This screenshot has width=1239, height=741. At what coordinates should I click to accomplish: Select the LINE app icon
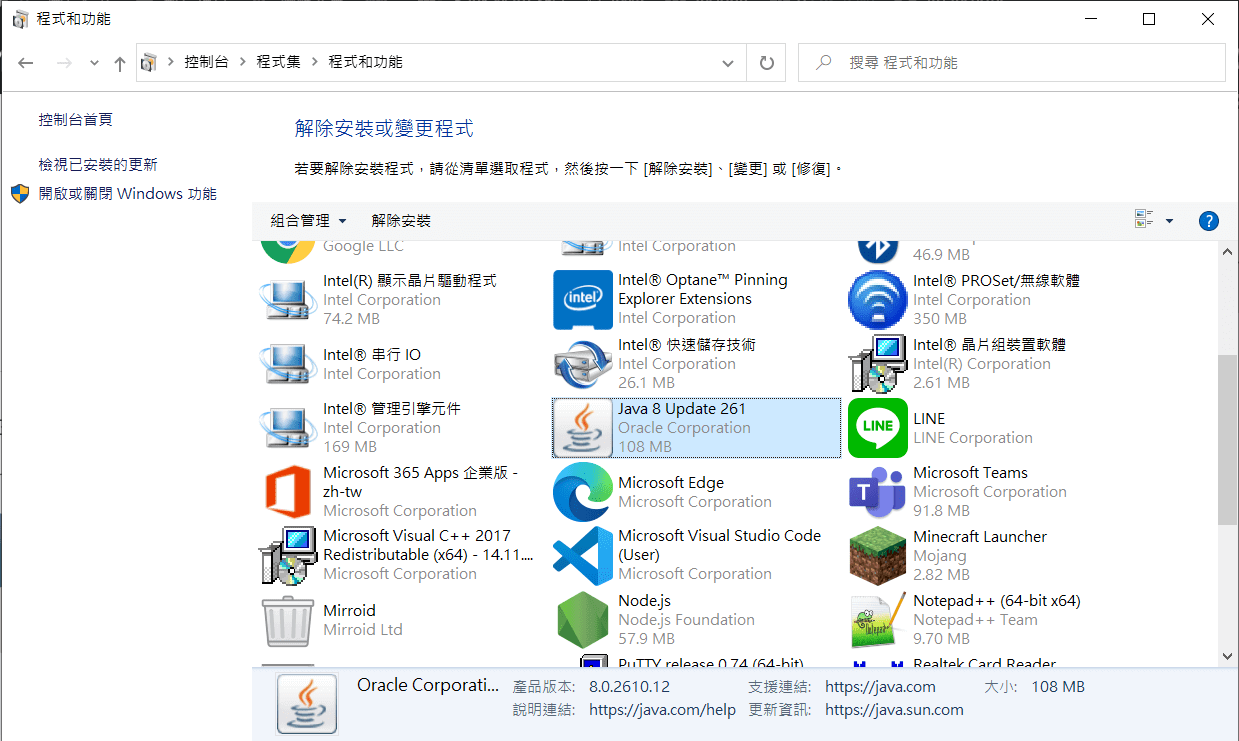tap(878, 428)
